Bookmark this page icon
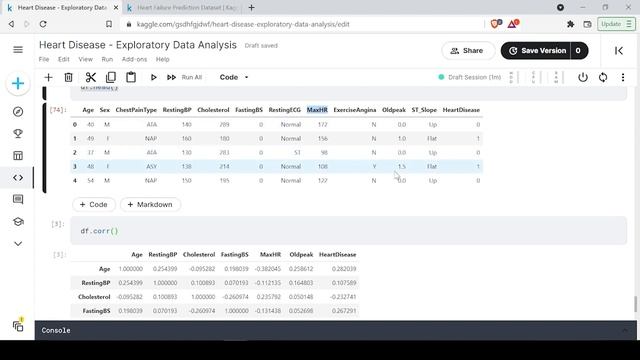640x360 pixels. (x=109, y=24)
